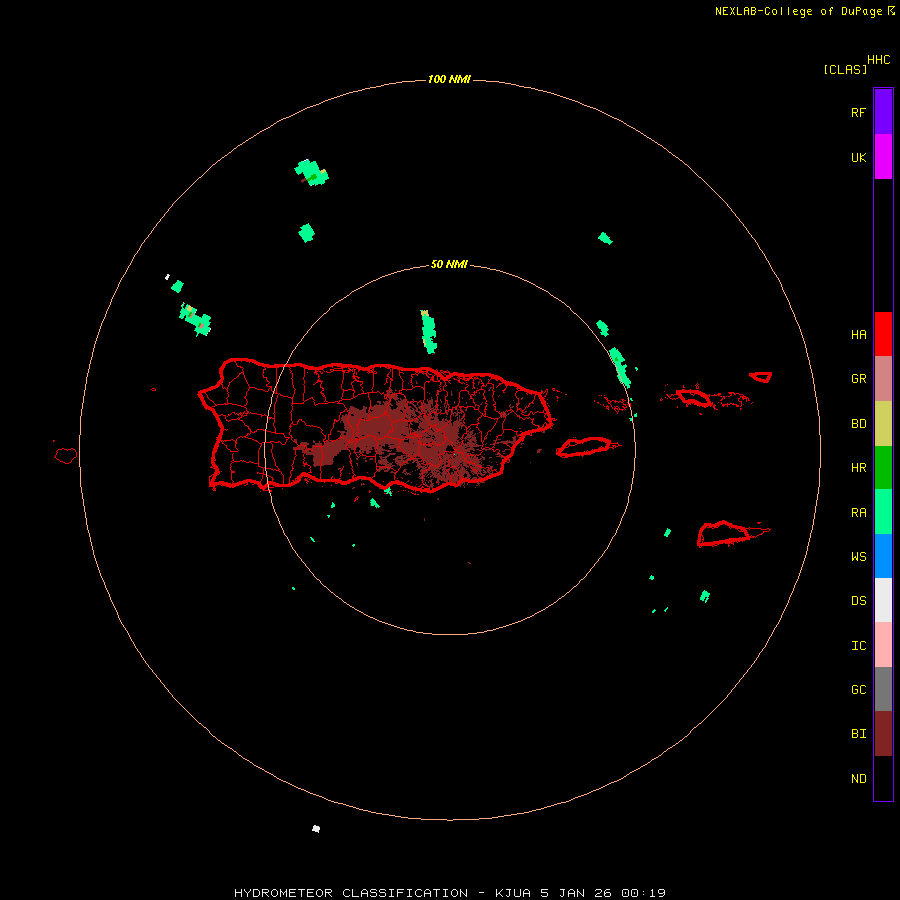Click the IC pink legend swatch
This screenshot has width=900, height=900.
(883, 645)
